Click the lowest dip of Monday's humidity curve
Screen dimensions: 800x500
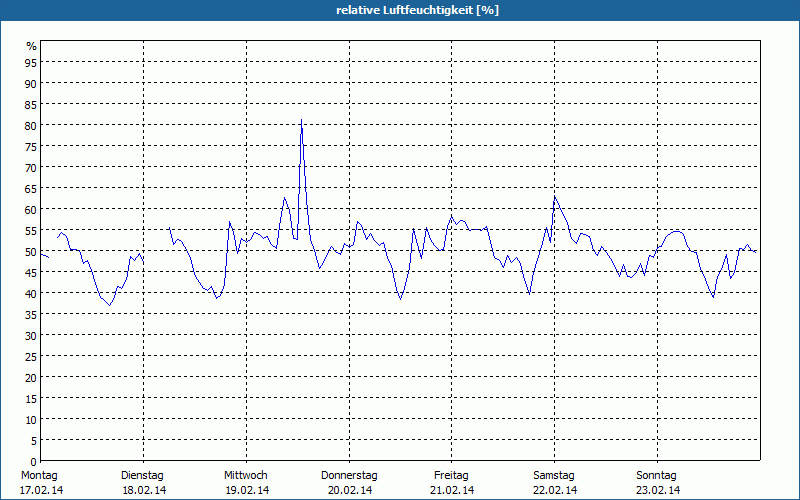(110, 305)
